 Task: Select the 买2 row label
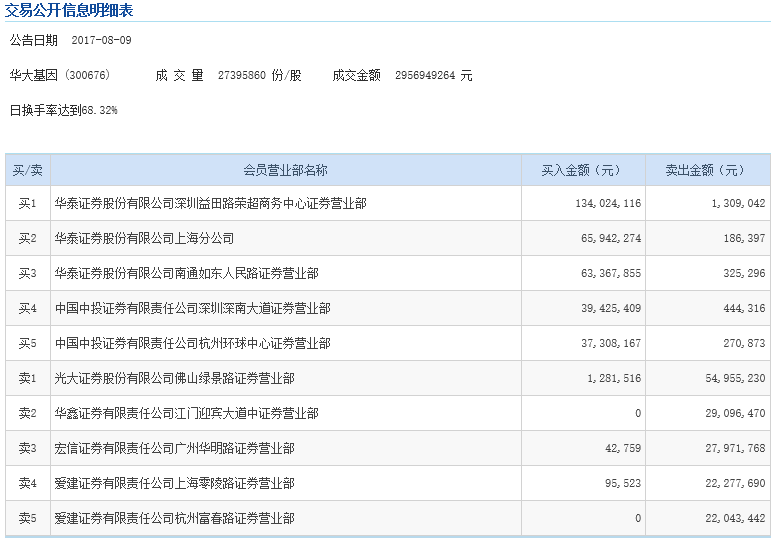28,238
